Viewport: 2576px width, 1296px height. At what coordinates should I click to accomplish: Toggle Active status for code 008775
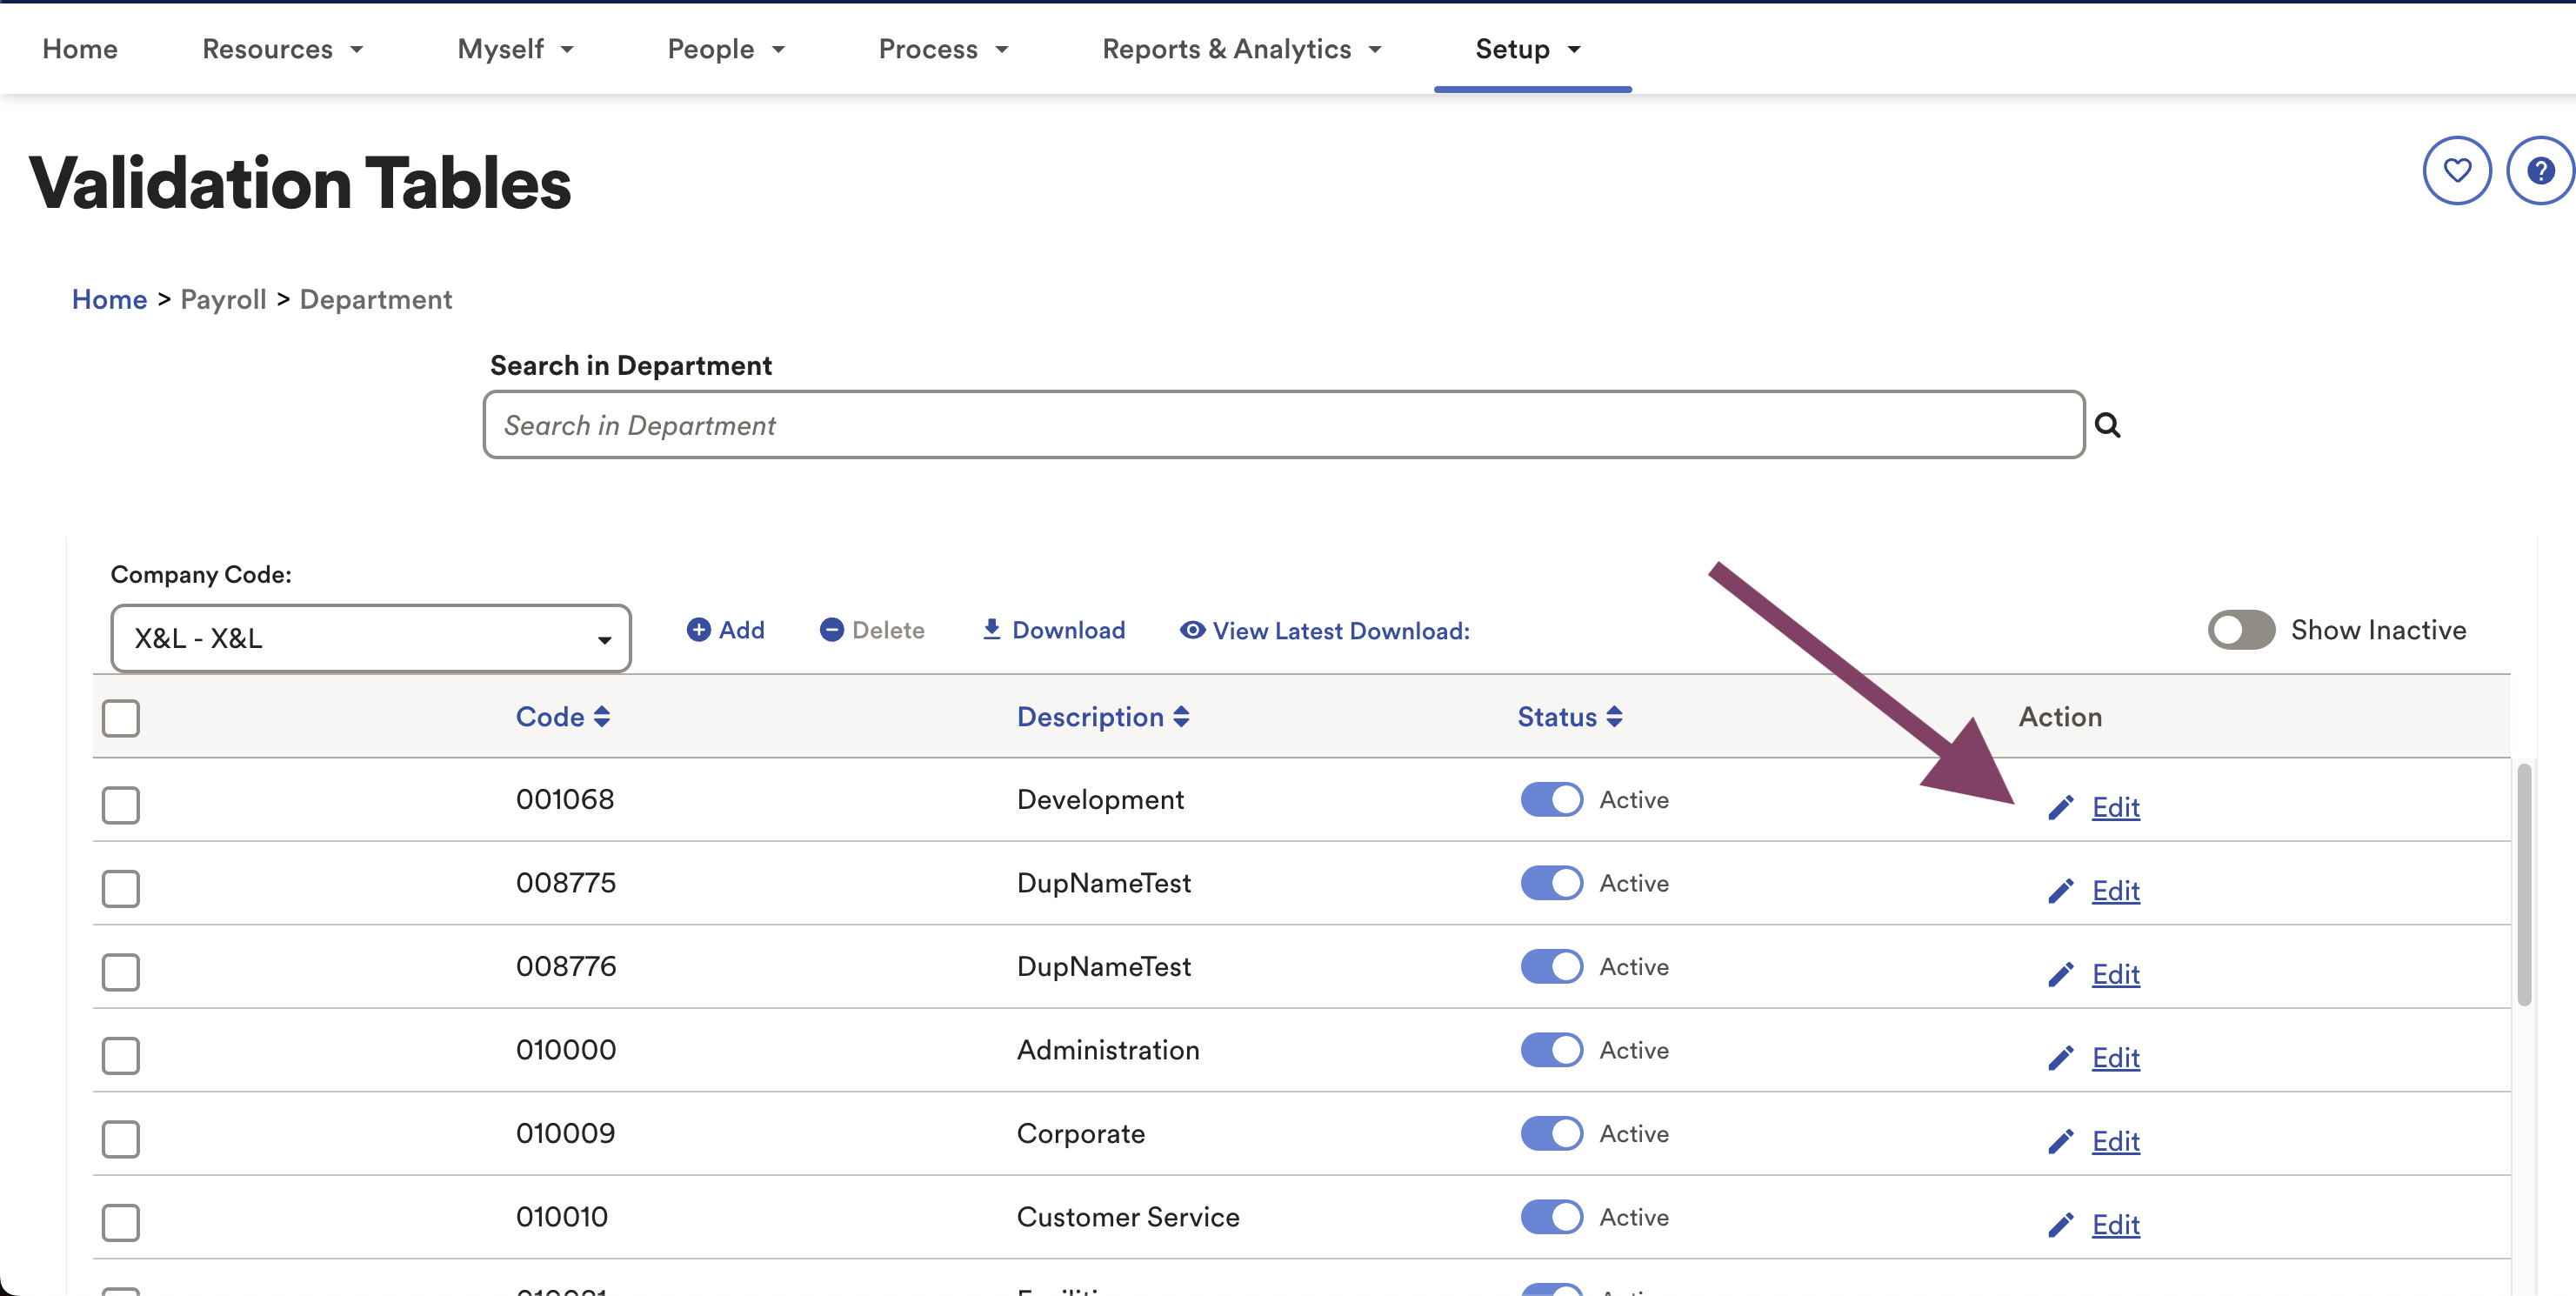[1552, 883]
